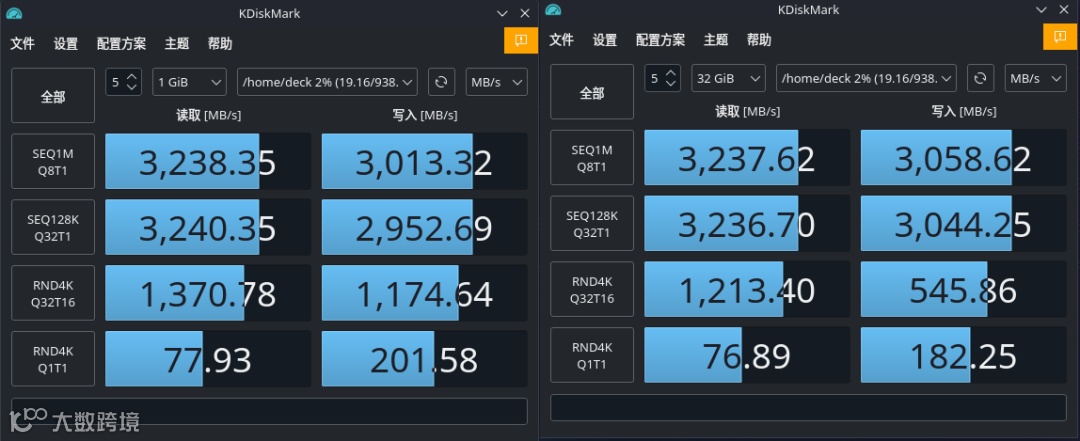Viewport: 1080px width, 441px height.
Task: Click read result 3,237.62 in right window
Action: coord(747,157)
